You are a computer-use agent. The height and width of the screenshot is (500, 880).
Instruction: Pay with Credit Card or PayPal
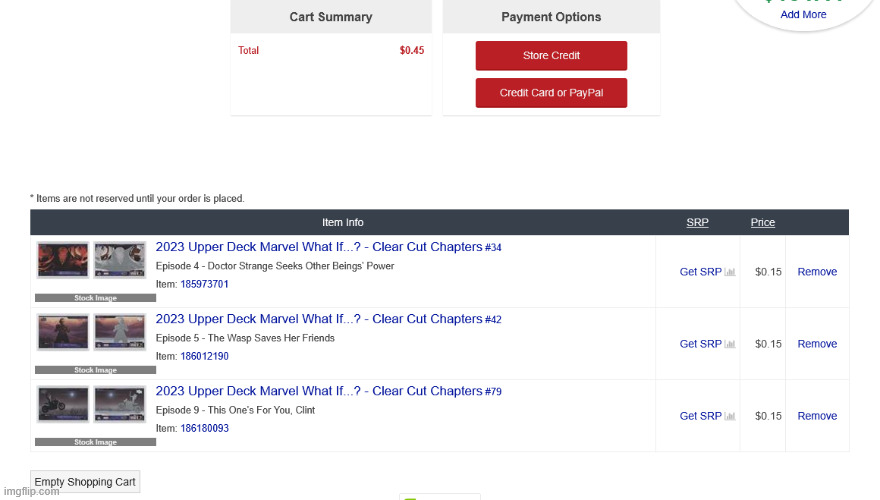[x=551, y=93]
